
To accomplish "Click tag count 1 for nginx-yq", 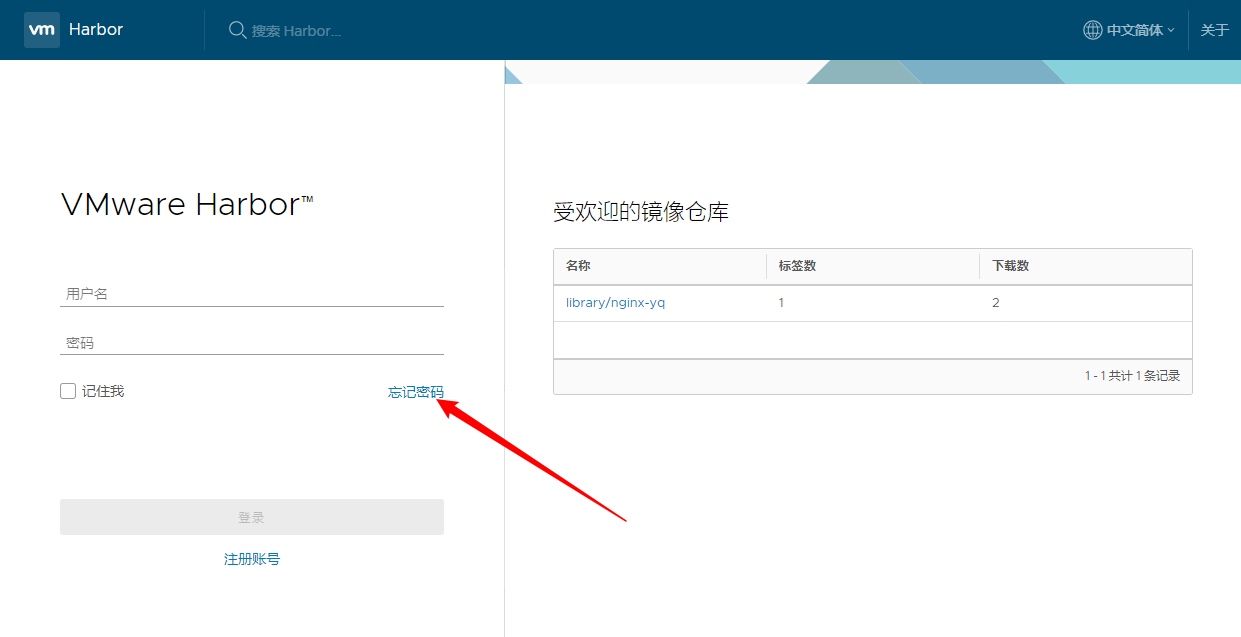I will [781, 303].
